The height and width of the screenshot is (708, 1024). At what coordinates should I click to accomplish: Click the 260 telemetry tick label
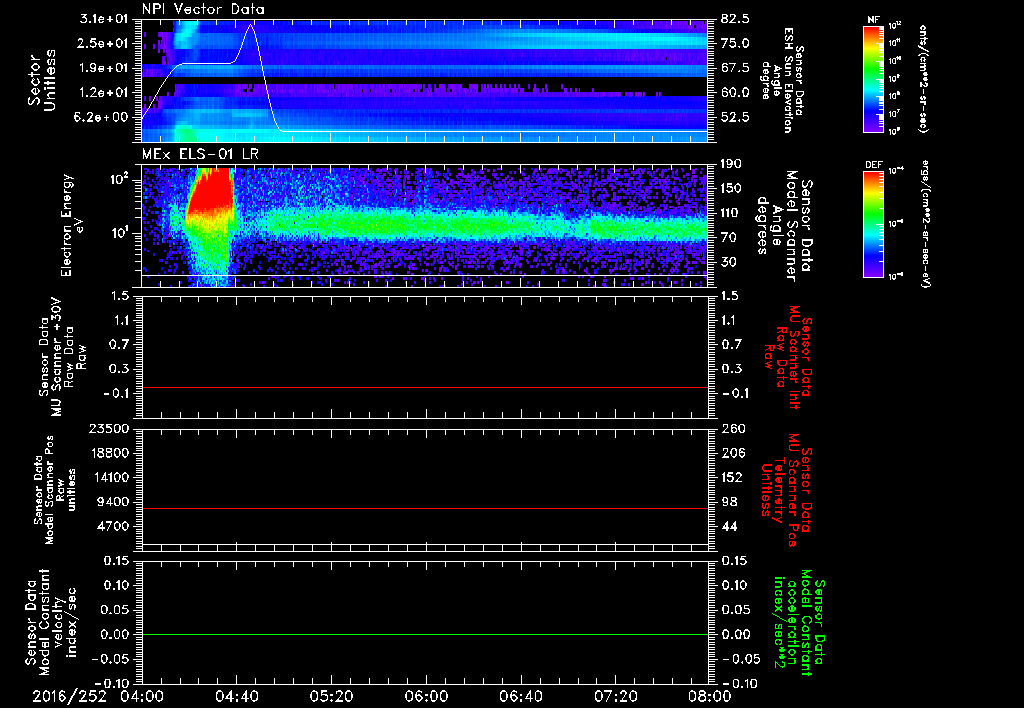click(731, 428)
